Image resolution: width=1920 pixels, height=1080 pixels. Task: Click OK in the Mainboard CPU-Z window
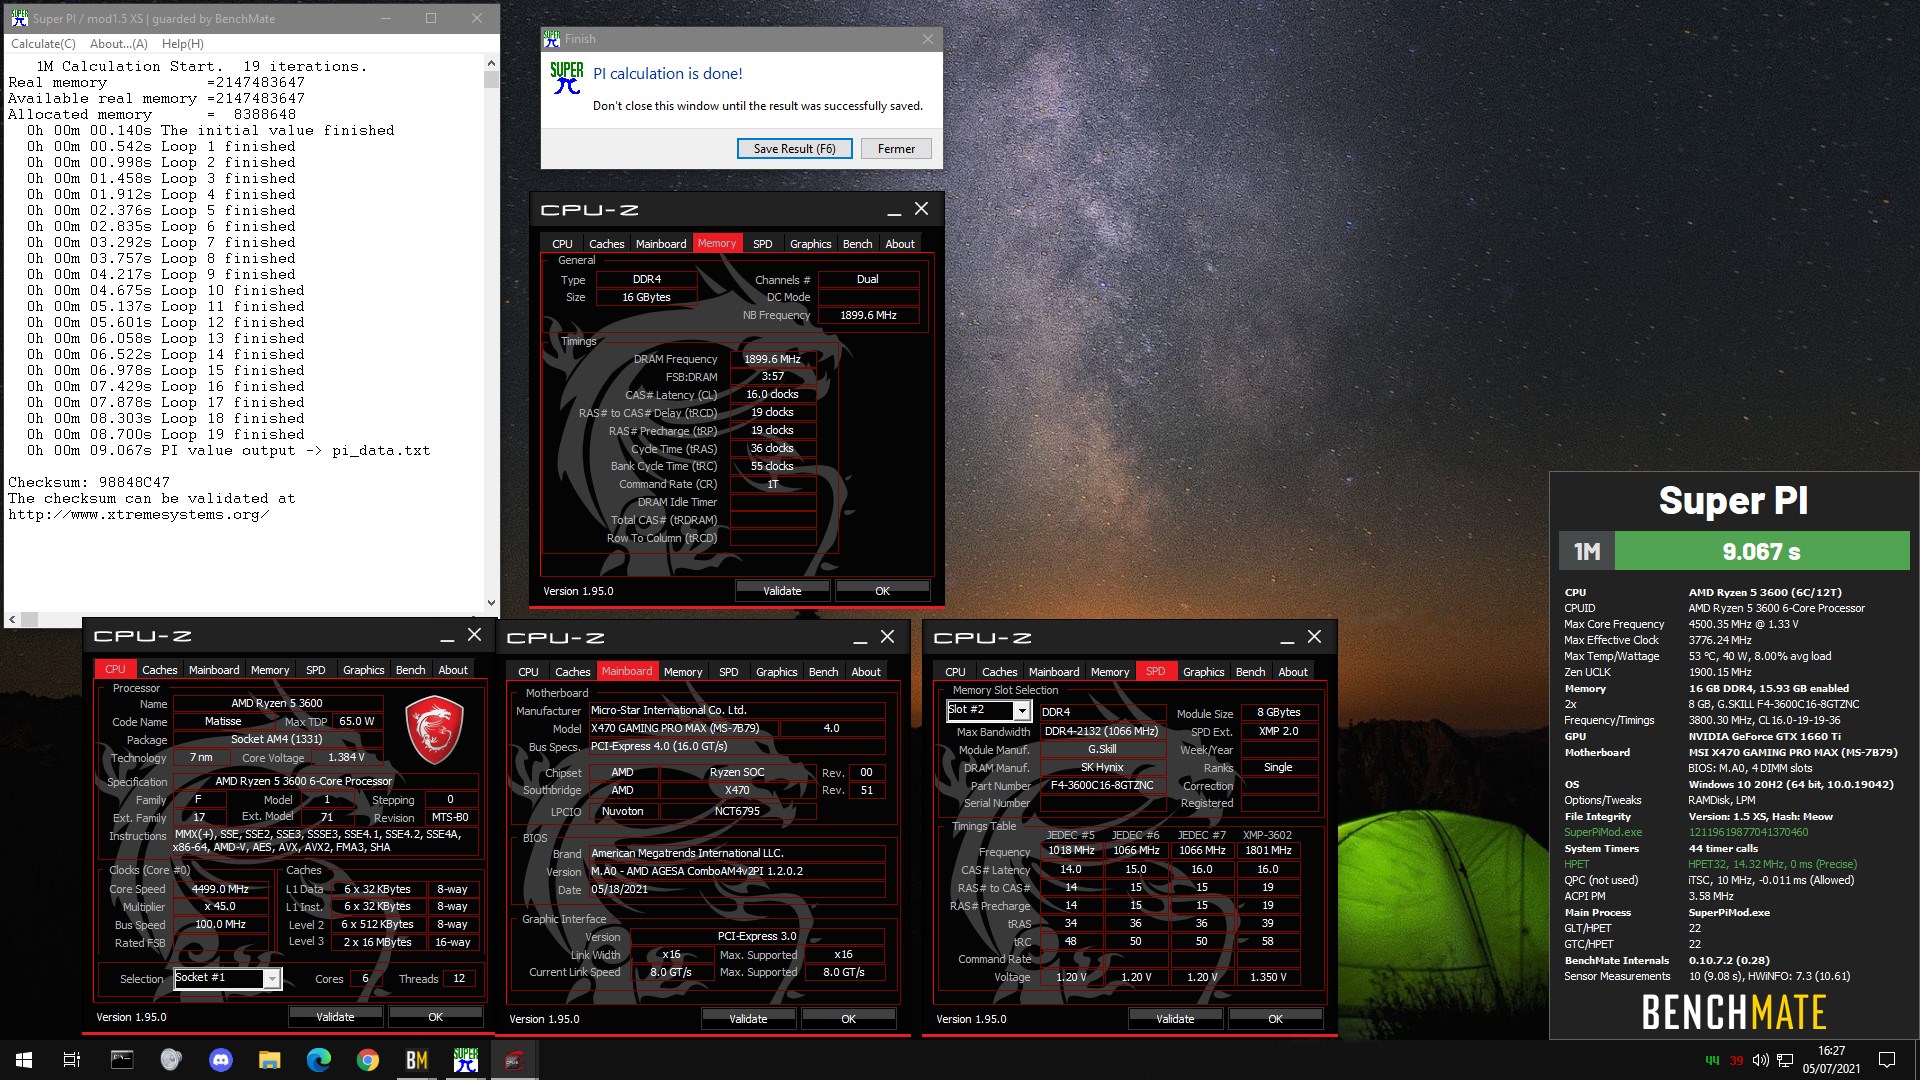point(848,1019)
